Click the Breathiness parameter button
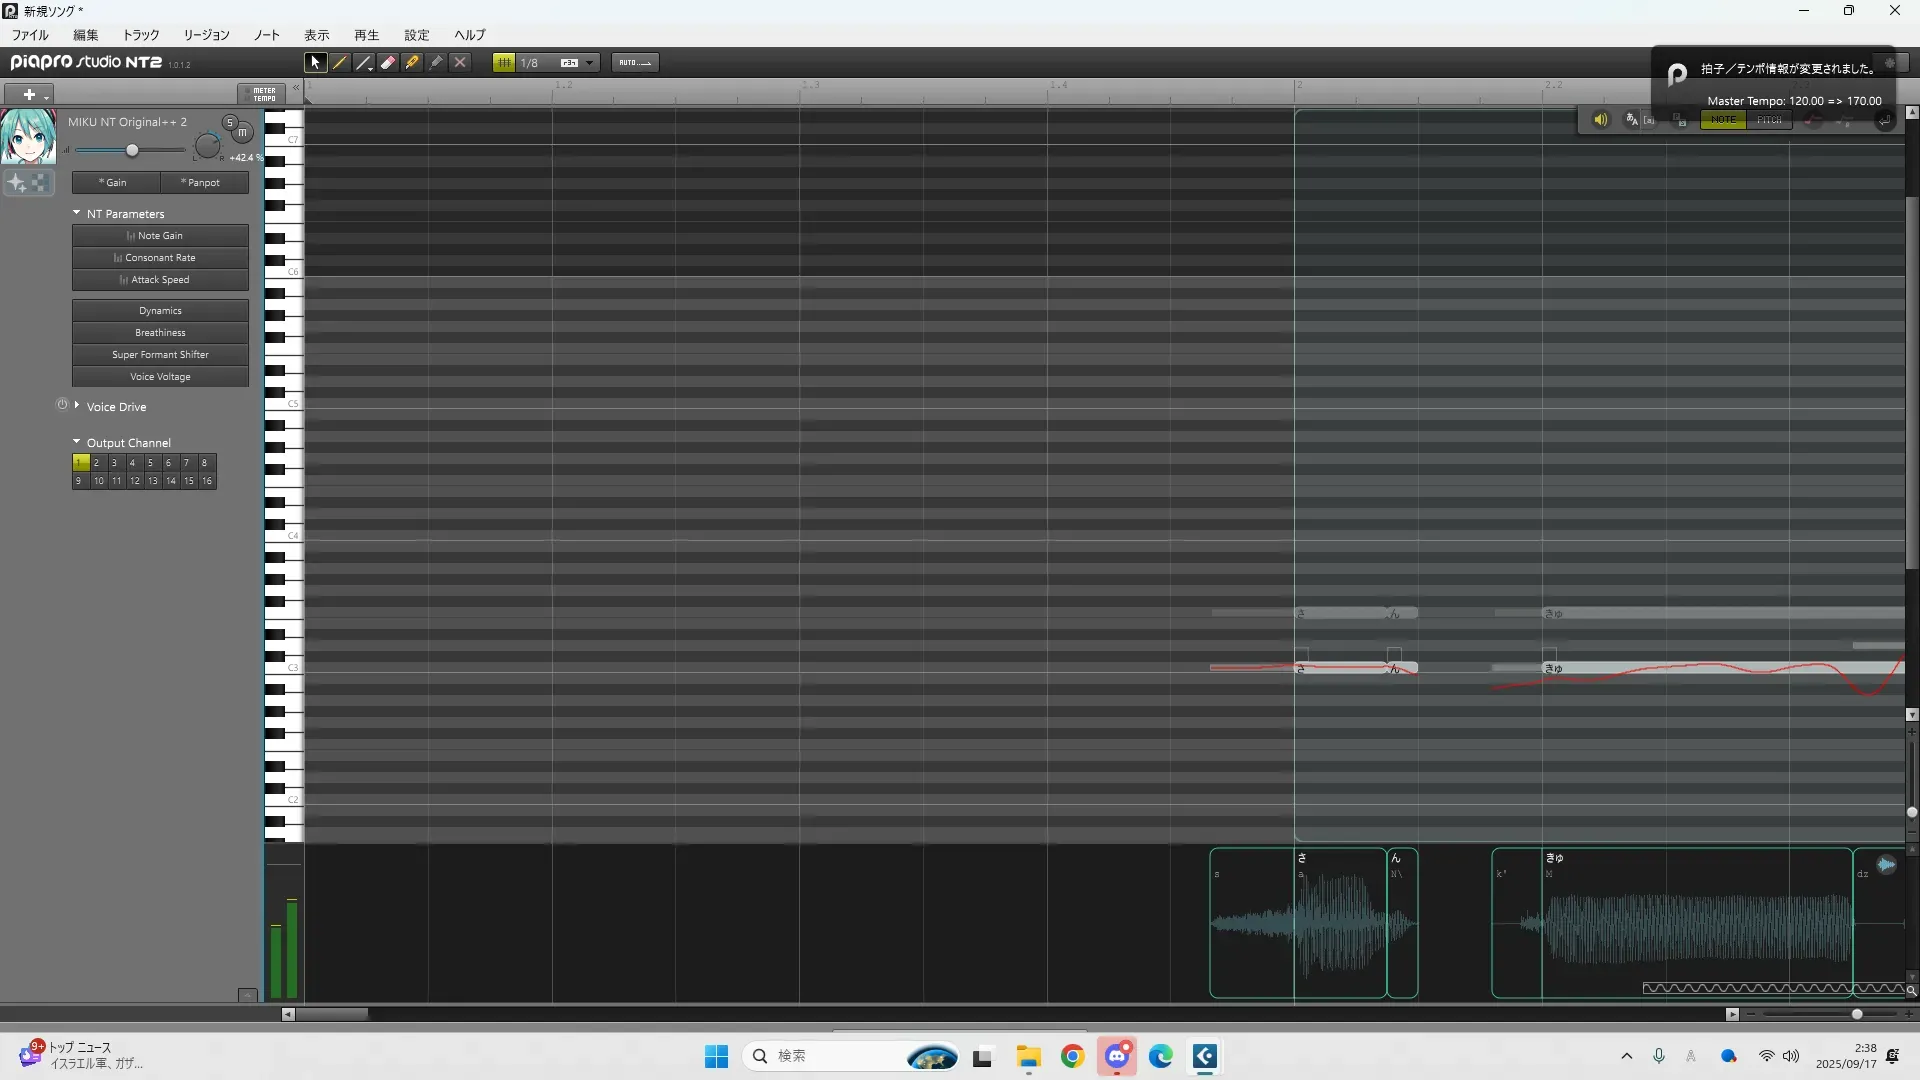Viewport: 1920px width, 1080px height. (x=160, y=333)
